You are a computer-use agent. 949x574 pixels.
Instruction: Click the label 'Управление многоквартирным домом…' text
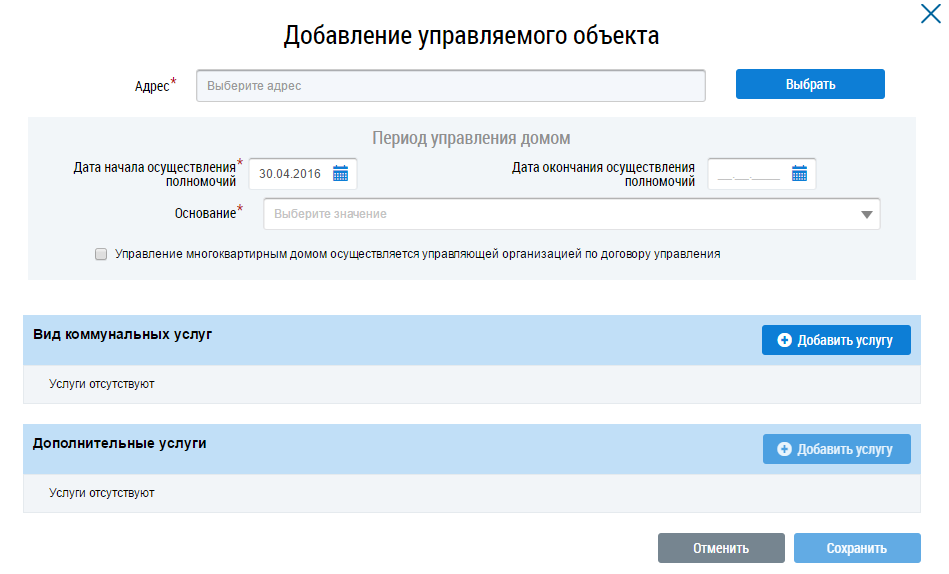(x=417, y=254)
